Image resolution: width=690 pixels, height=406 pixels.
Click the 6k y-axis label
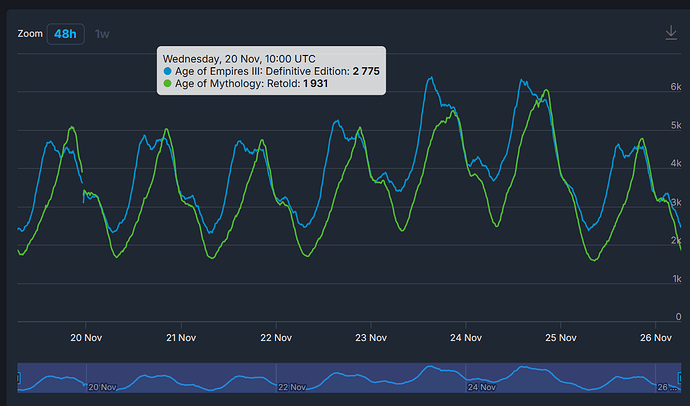[x=676, y=87]
